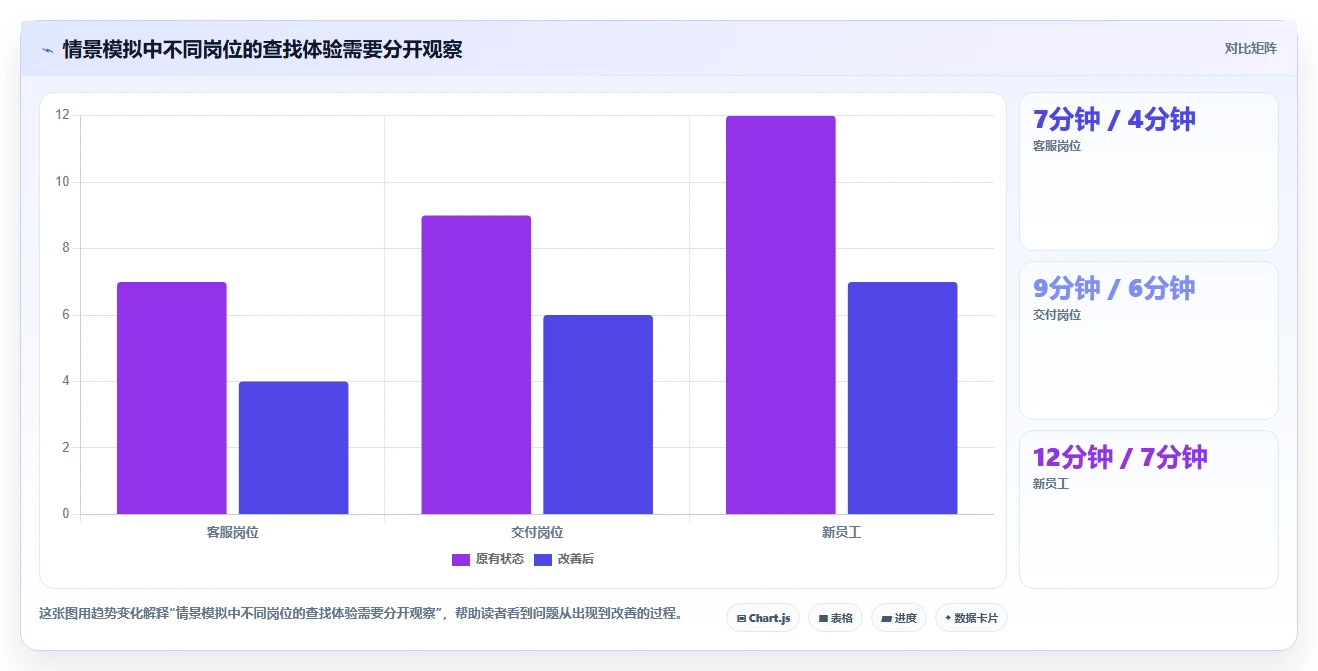Toggle the 原有状态 legend entry
The width and height of the screenshot is (1318, 671).
488,559
